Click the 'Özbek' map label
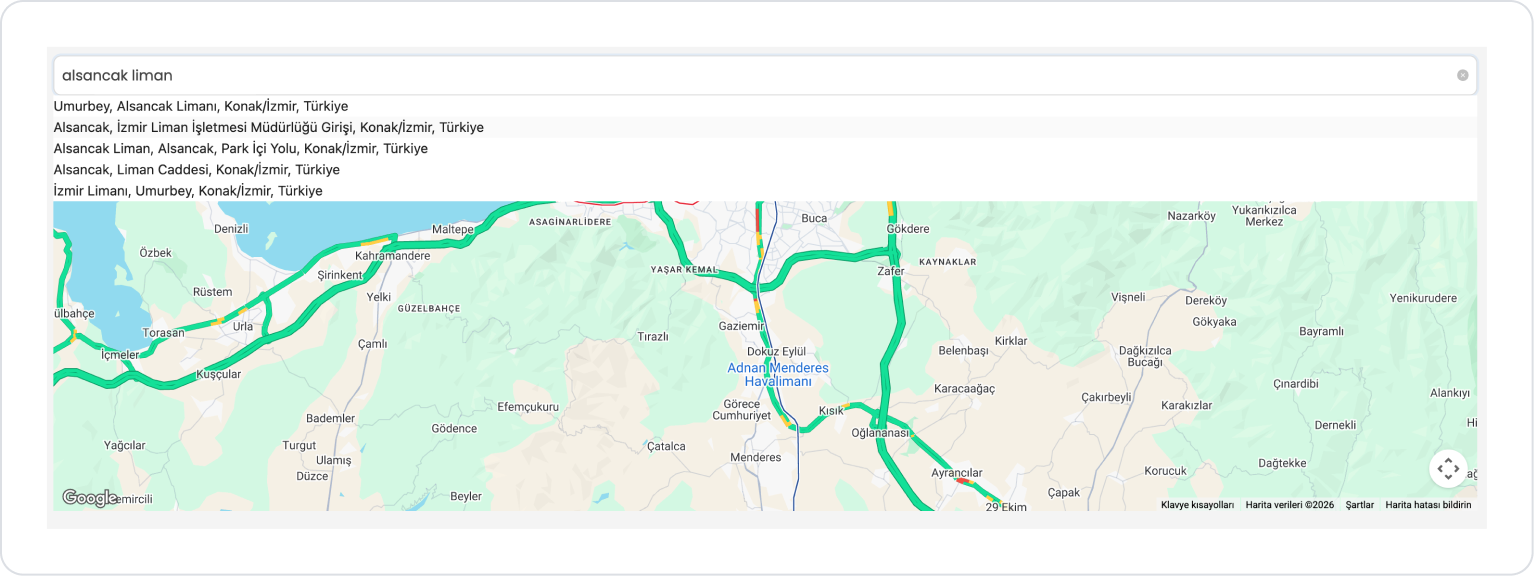 [155, 252]
